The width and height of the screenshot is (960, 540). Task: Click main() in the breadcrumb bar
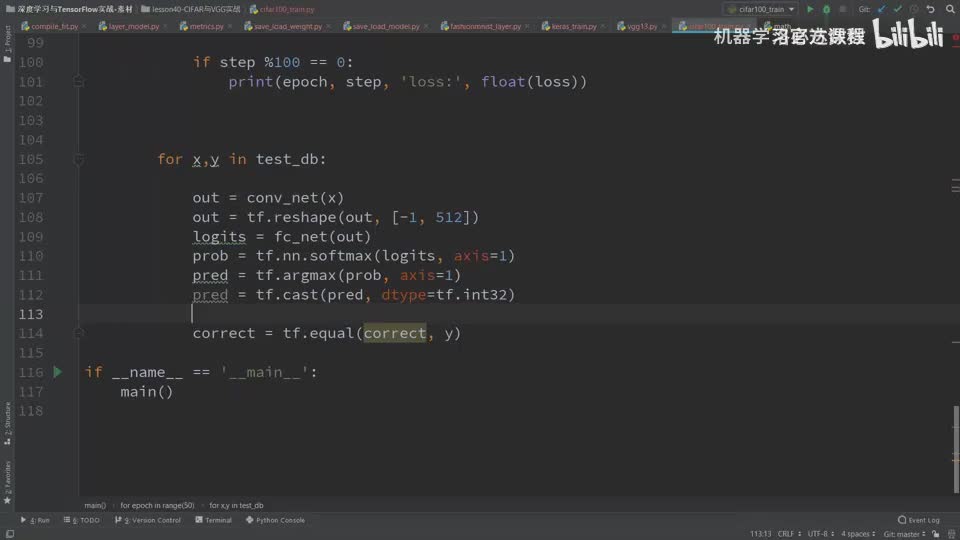pos(95,505)
